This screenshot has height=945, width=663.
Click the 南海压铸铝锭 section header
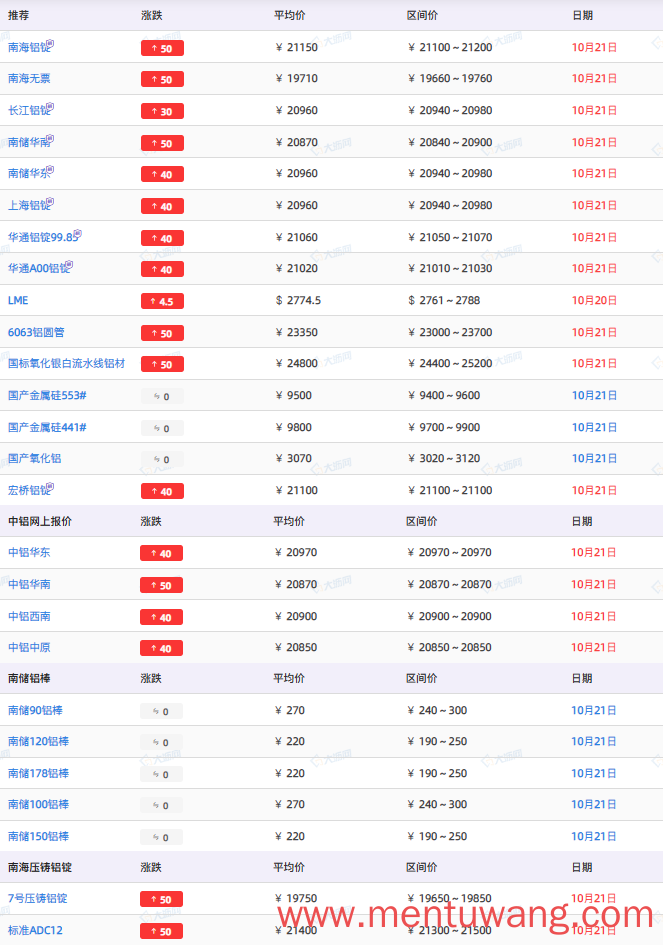(x=40, y=867)
